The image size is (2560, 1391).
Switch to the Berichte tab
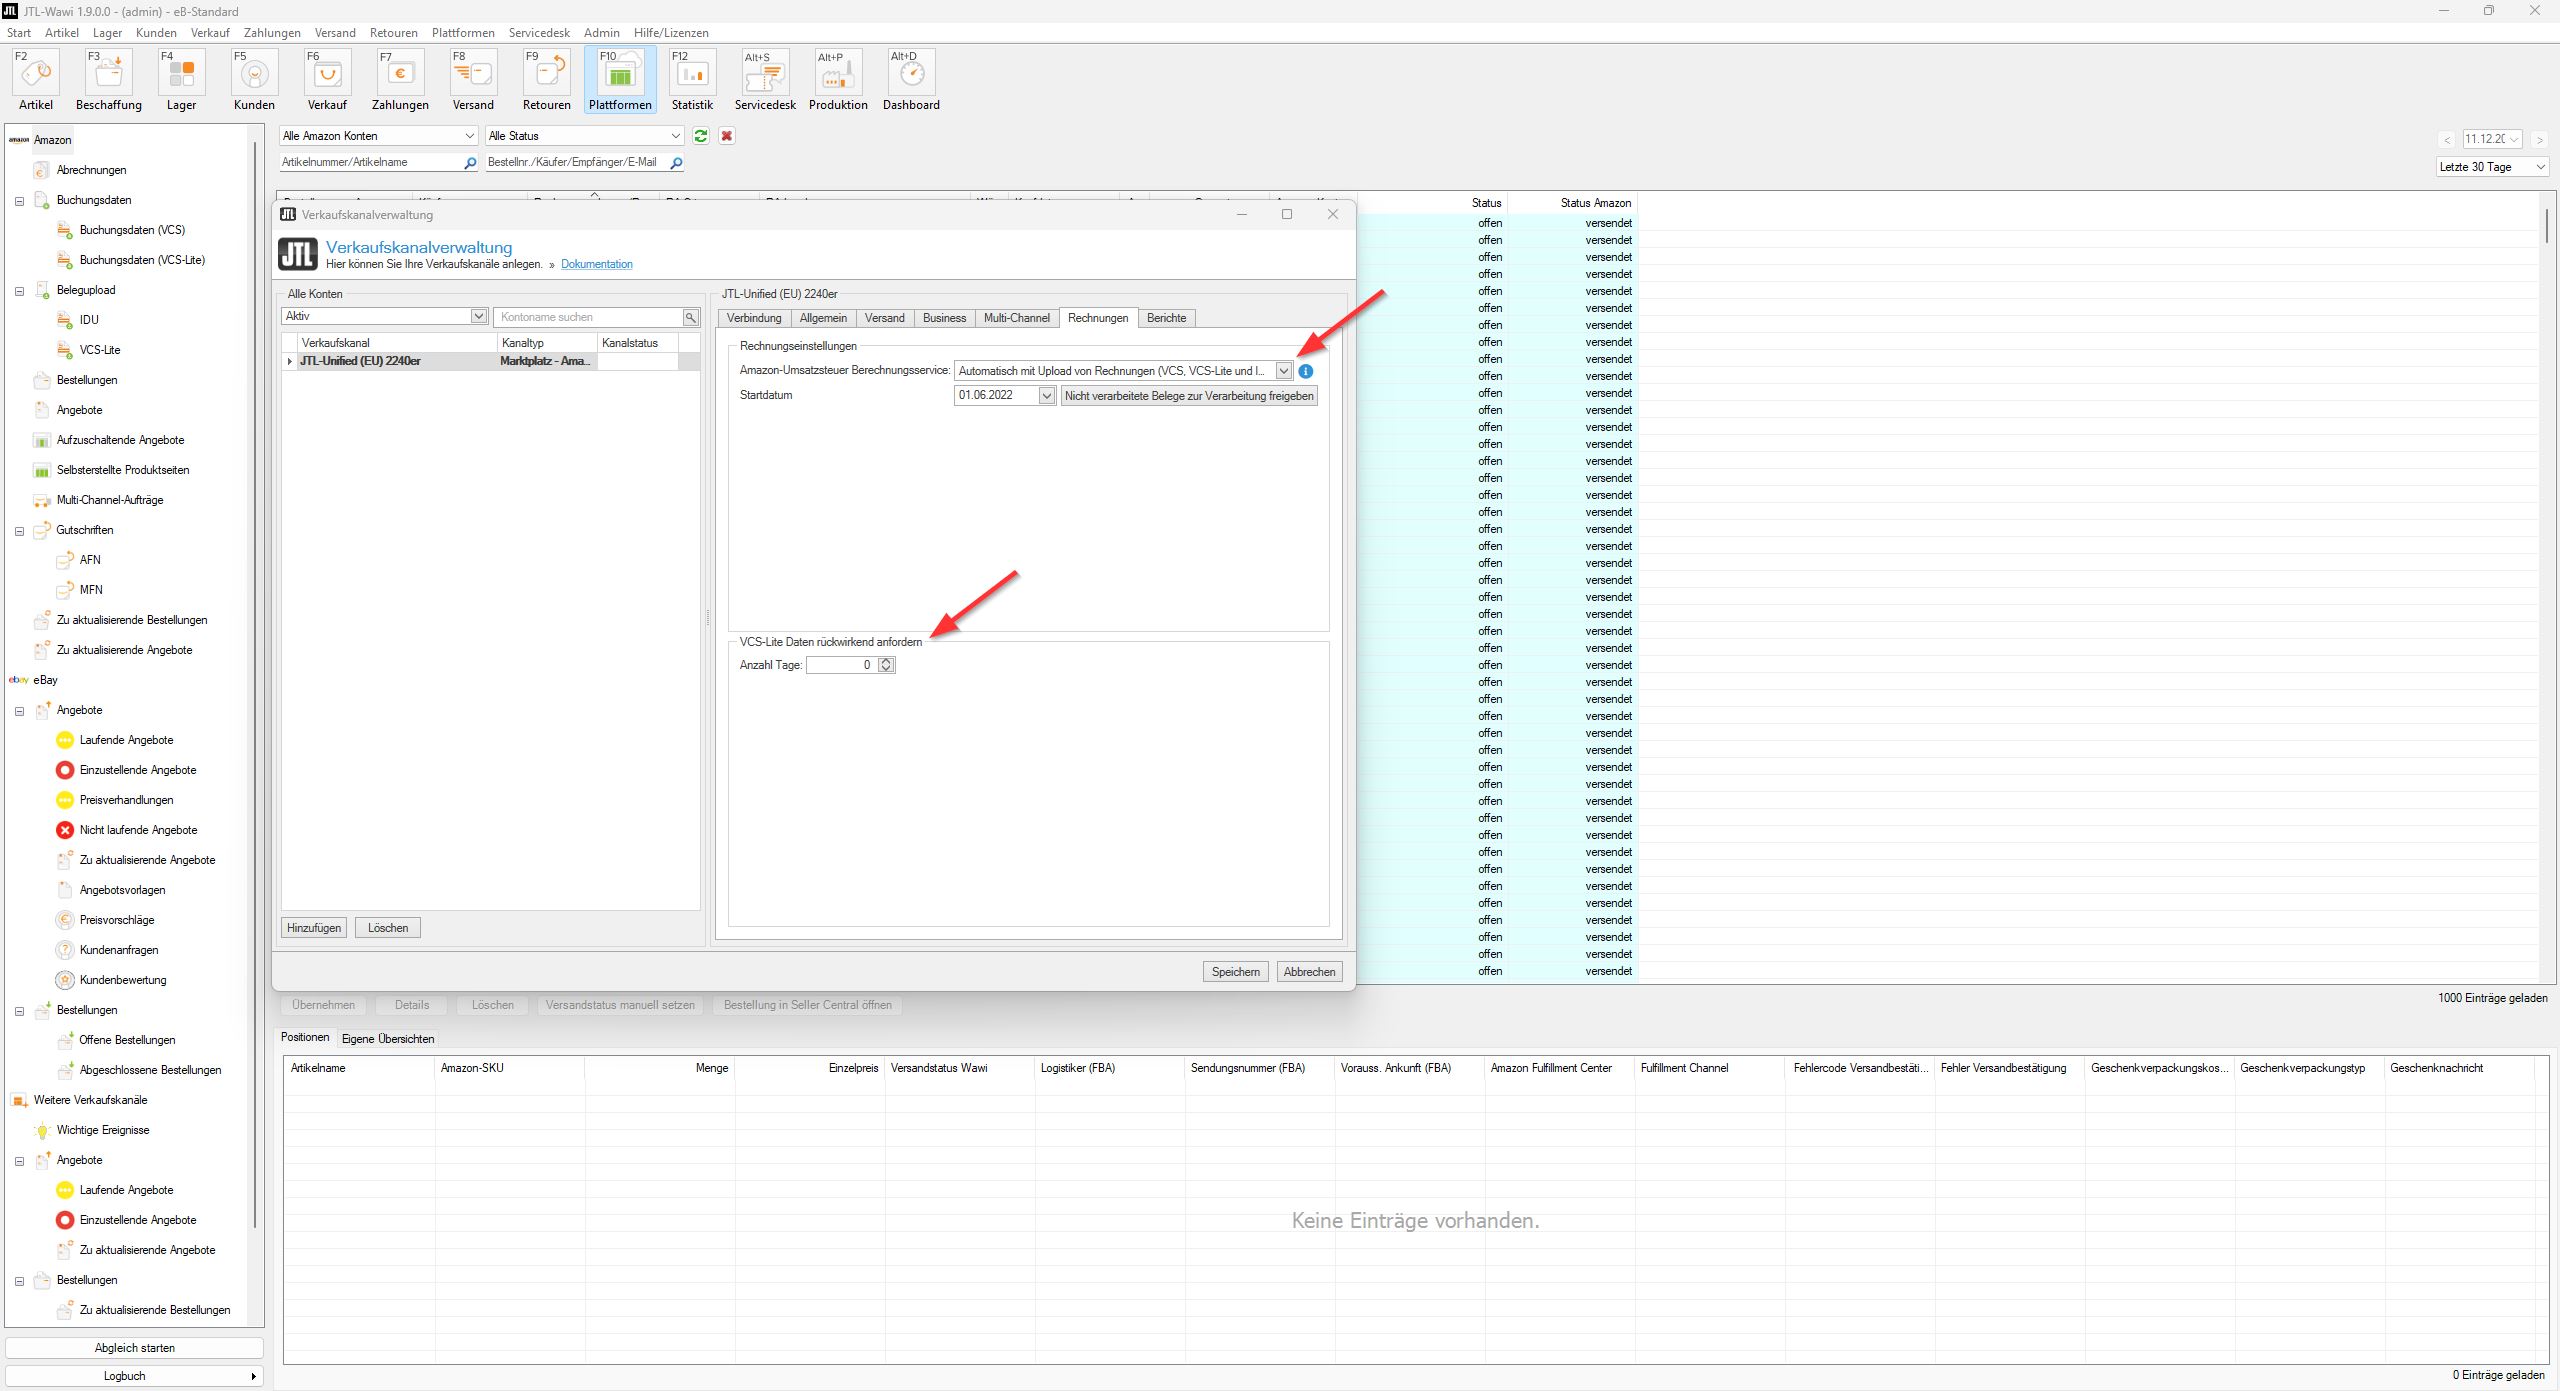[x=1166, y=318]
